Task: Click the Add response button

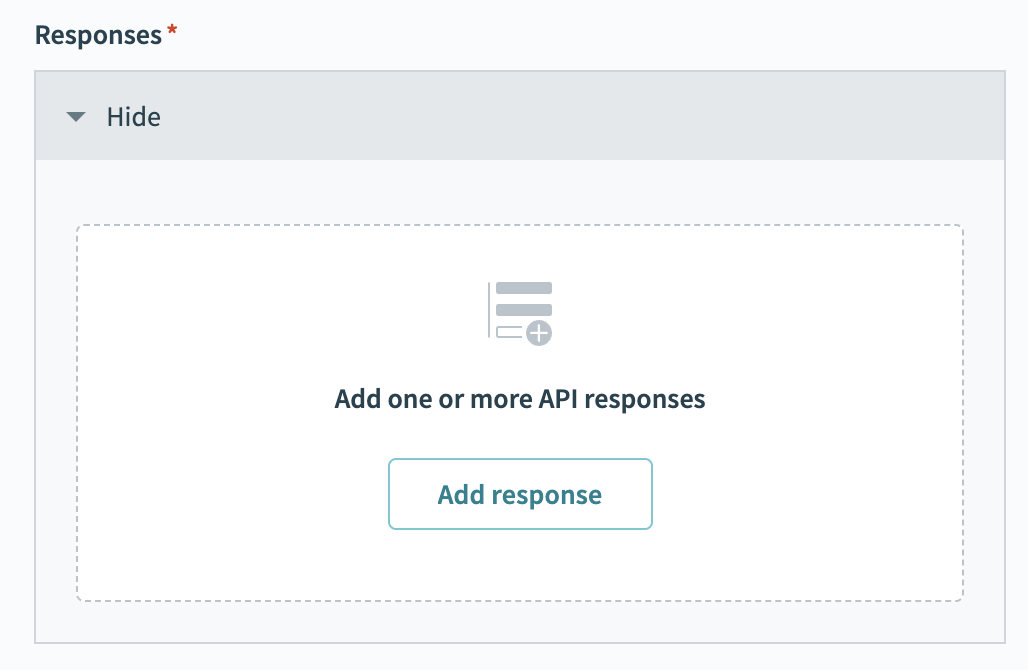Action: click(520, 494)
